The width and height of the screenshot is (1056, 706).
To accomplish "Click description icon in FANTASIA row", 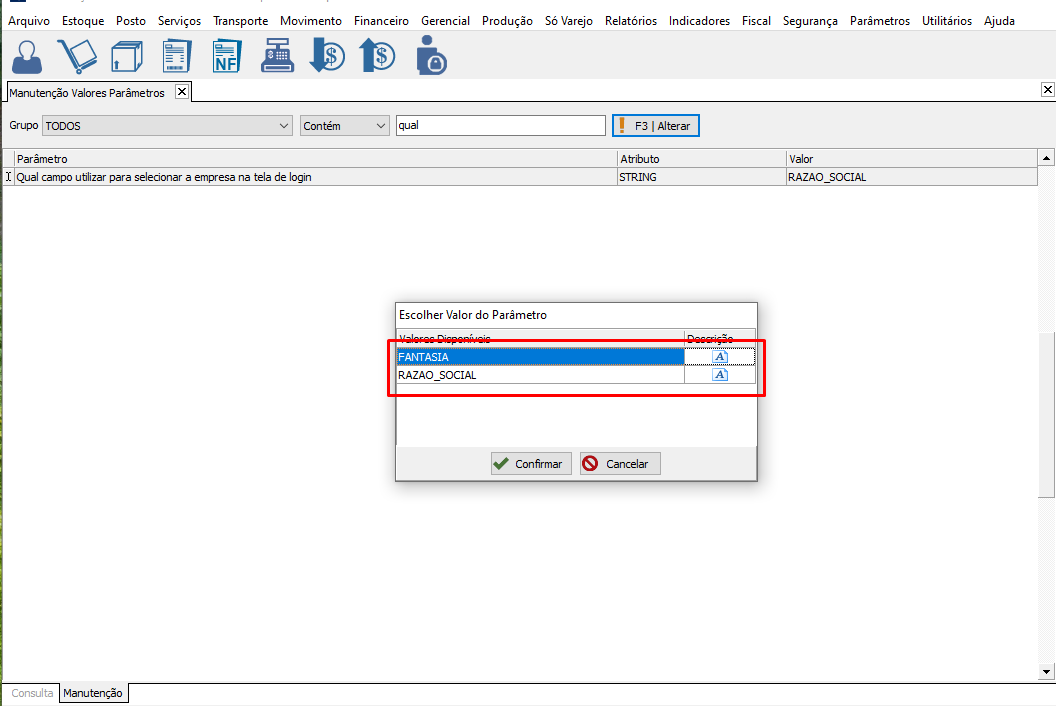I will click(720, 357).
